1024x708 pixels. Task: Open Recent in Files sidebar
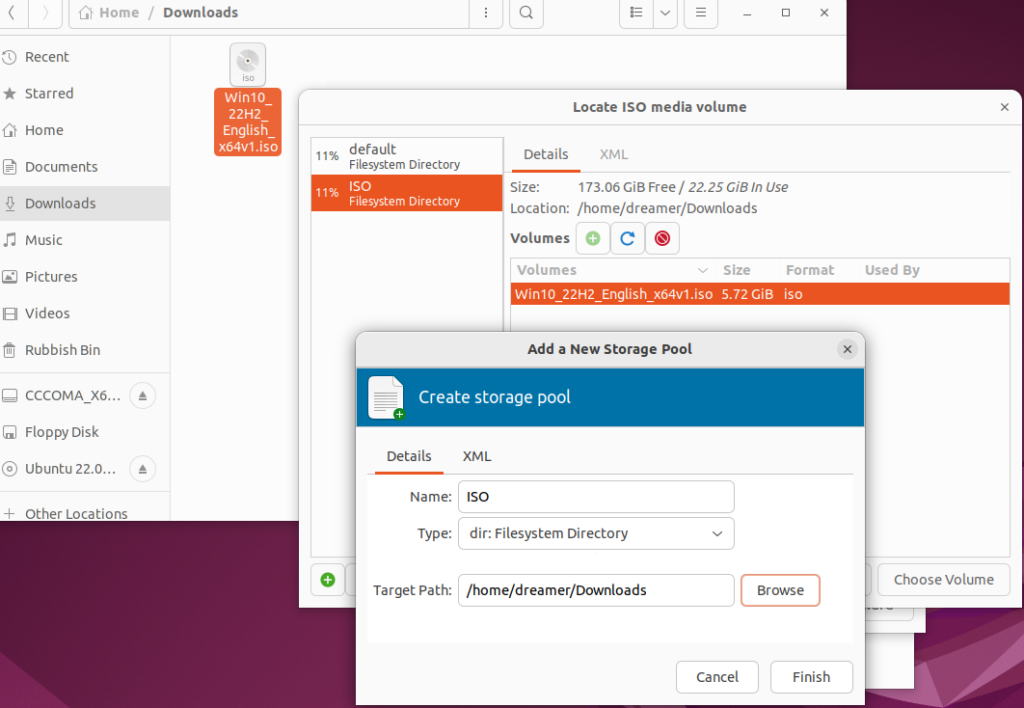coord(85,57)
